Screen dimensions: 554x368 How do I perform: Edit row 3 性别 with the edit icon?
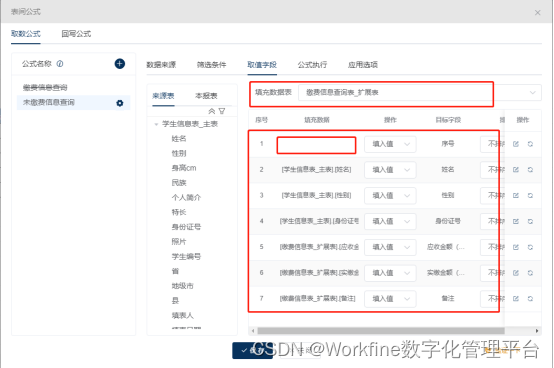coord(516,196)
